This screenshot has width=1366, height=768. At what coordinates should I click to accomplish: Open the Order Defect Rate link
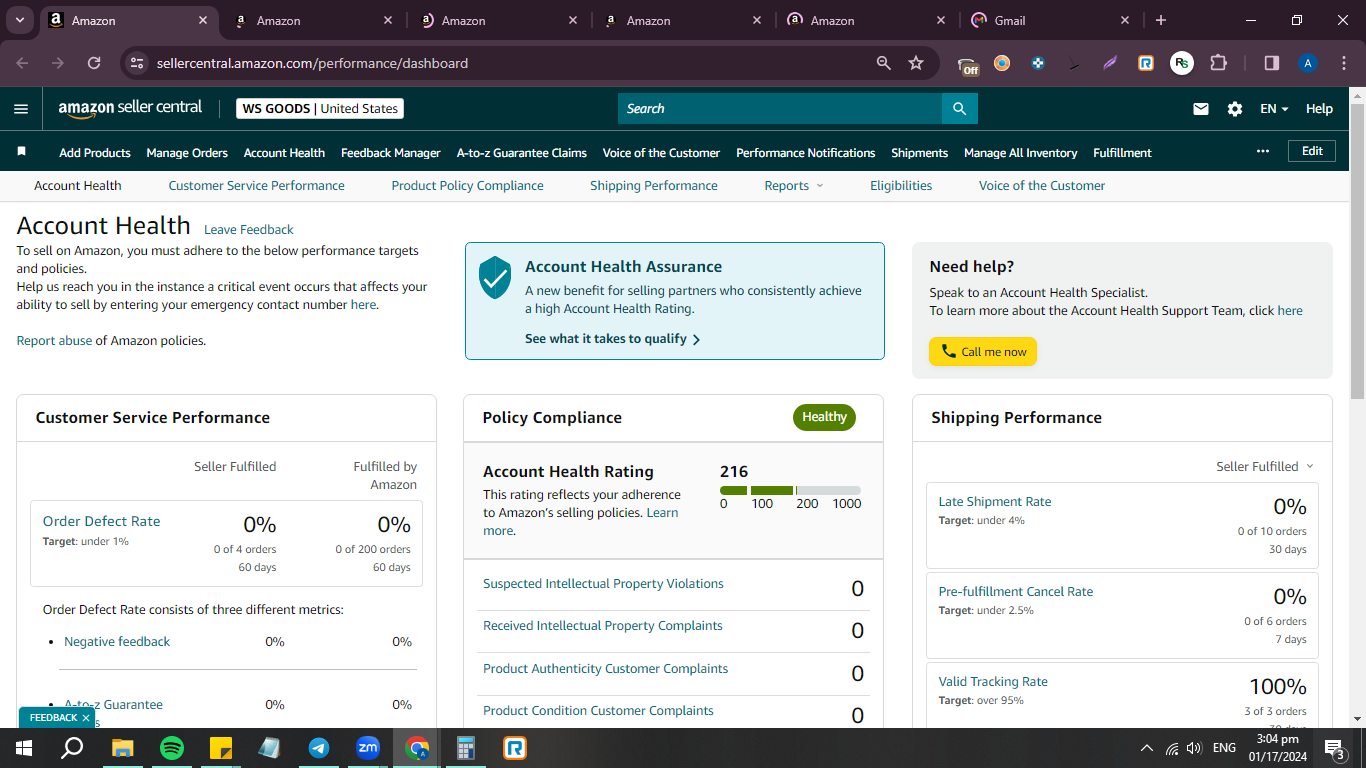click(x=101, y=521)
